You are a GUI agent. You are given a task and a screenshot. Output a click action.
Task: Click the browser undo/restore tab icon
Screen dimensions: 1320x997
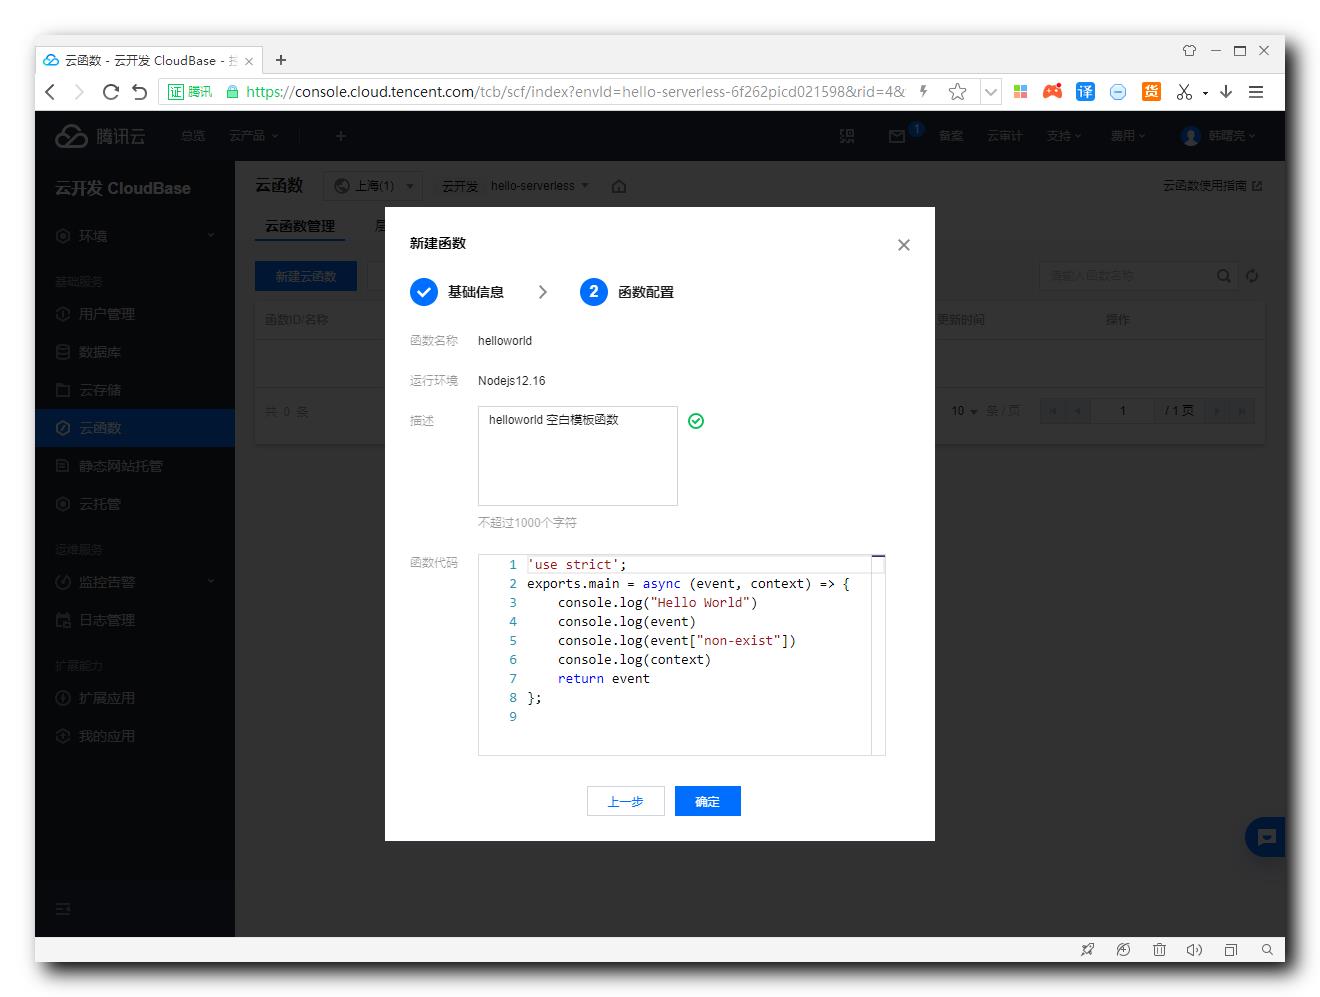click(140, 92)
